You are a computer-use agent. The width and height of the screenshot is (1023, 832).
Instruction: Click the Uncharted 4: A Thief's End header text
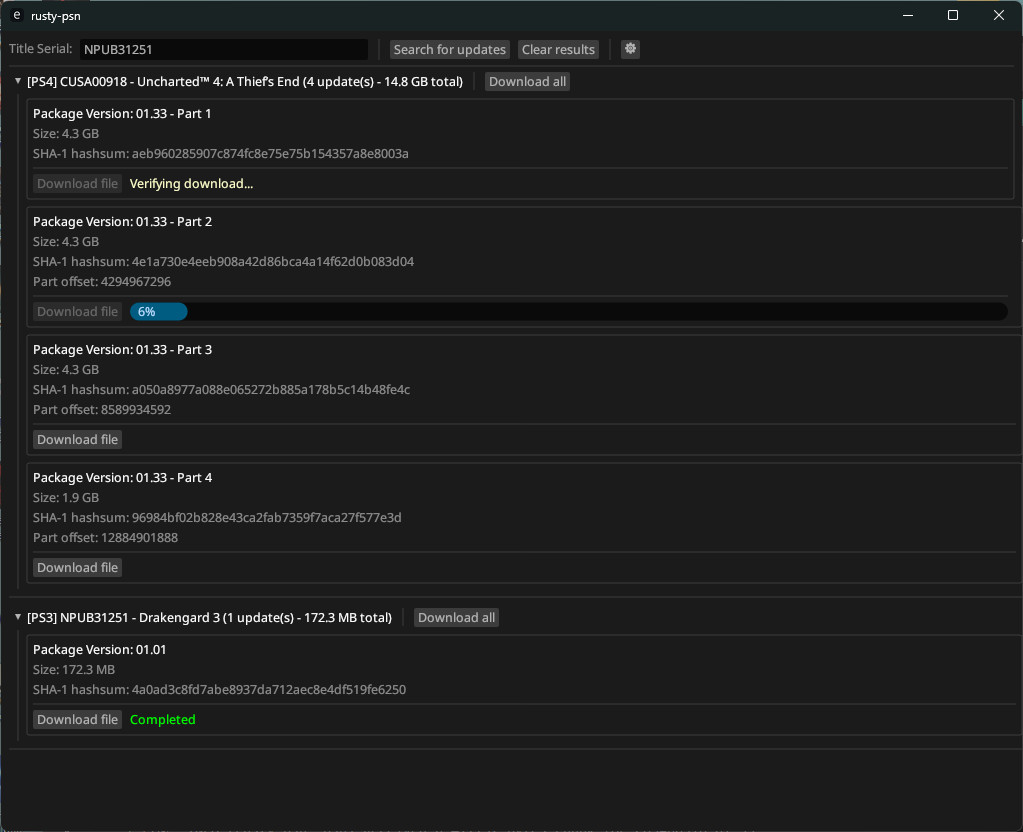pos(245,82)
